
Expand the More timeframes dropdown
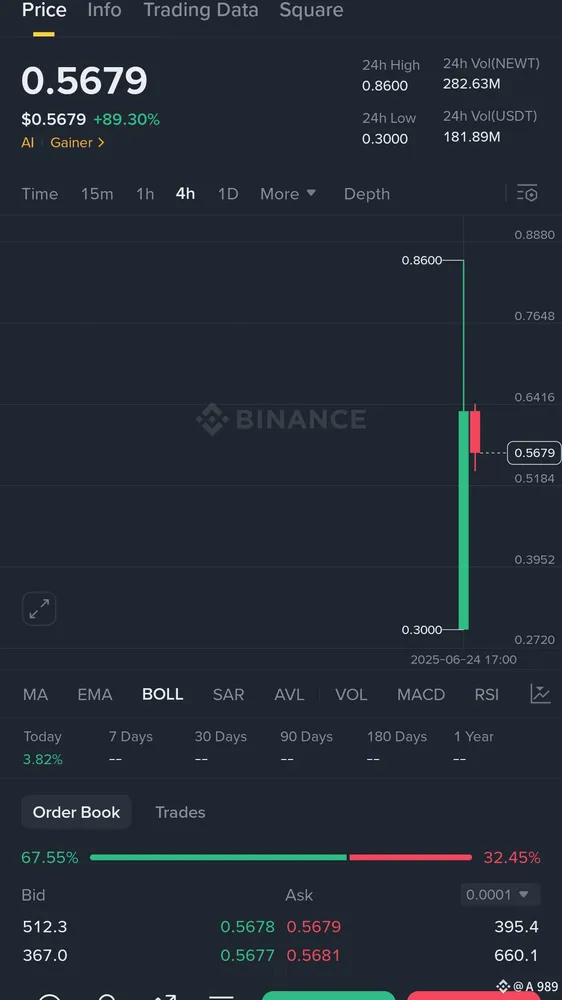288,194
